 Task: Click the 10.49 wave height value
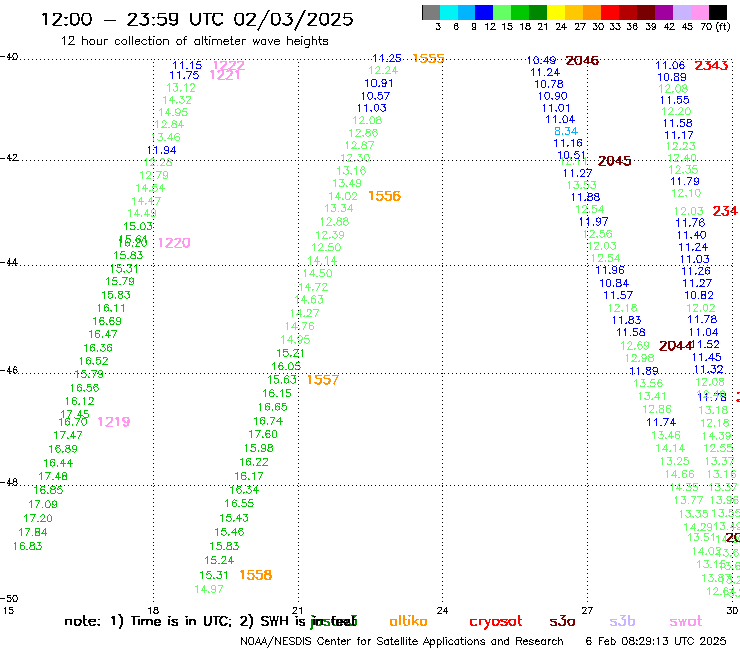coord(541,60)
